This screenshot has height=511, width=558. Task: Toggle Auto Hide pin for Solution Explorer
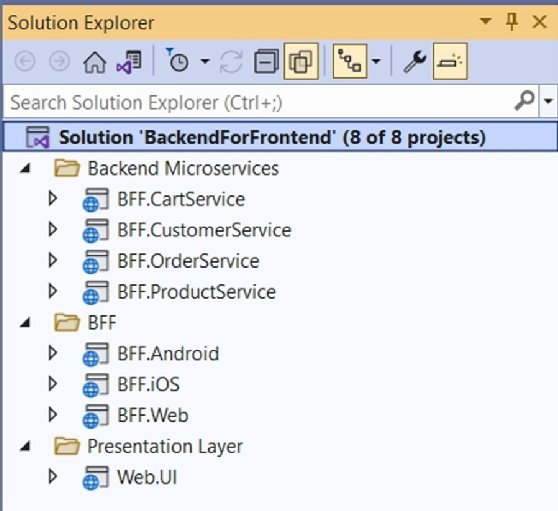click(x=512, y=22)
